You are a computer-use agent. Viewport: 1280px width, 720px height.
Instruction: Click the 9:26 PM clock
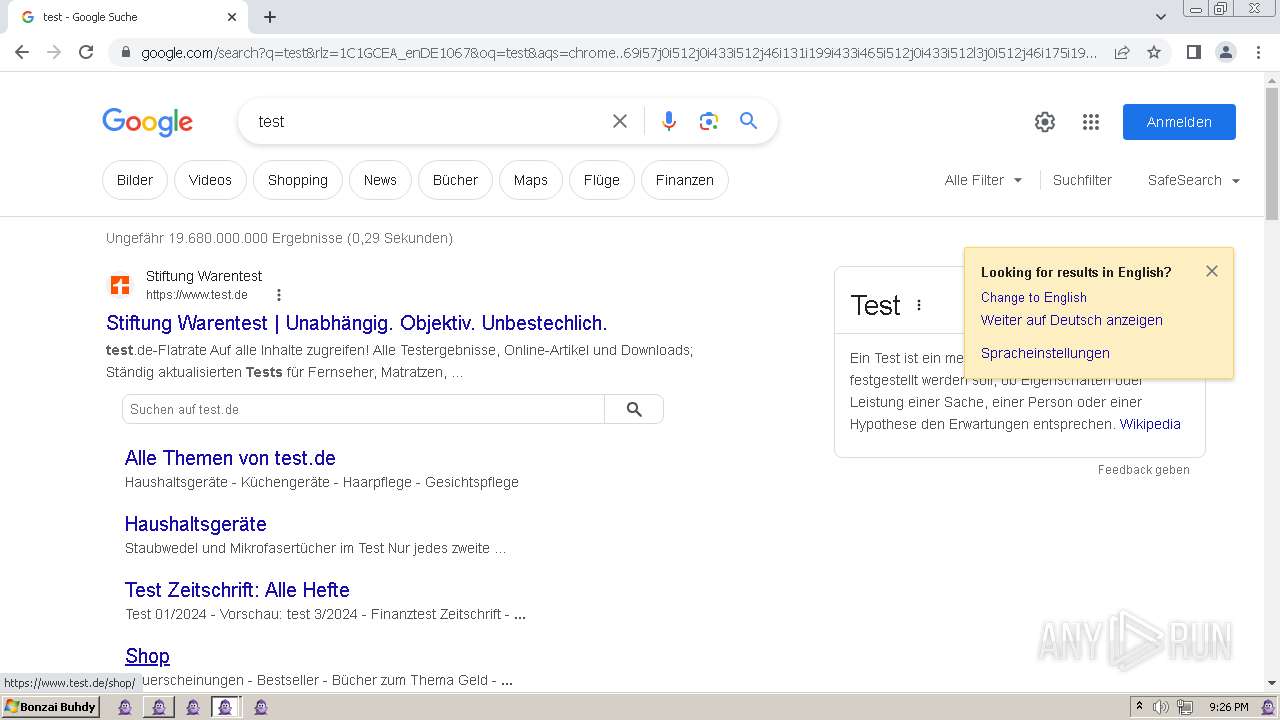[x=1228, y=707]
